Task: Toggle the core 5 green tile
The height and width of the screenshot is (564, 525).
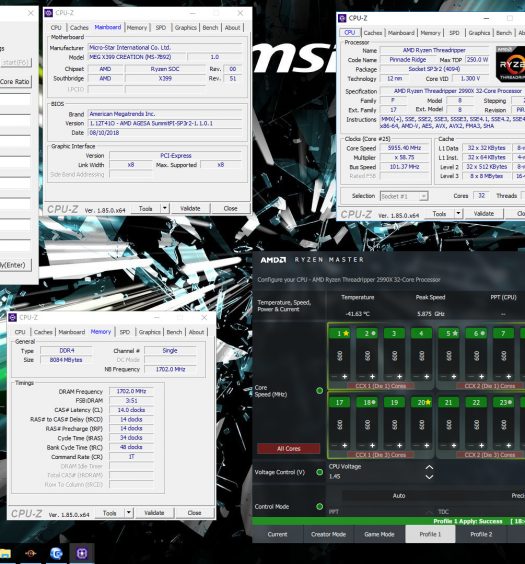Action: pos(449,333)
